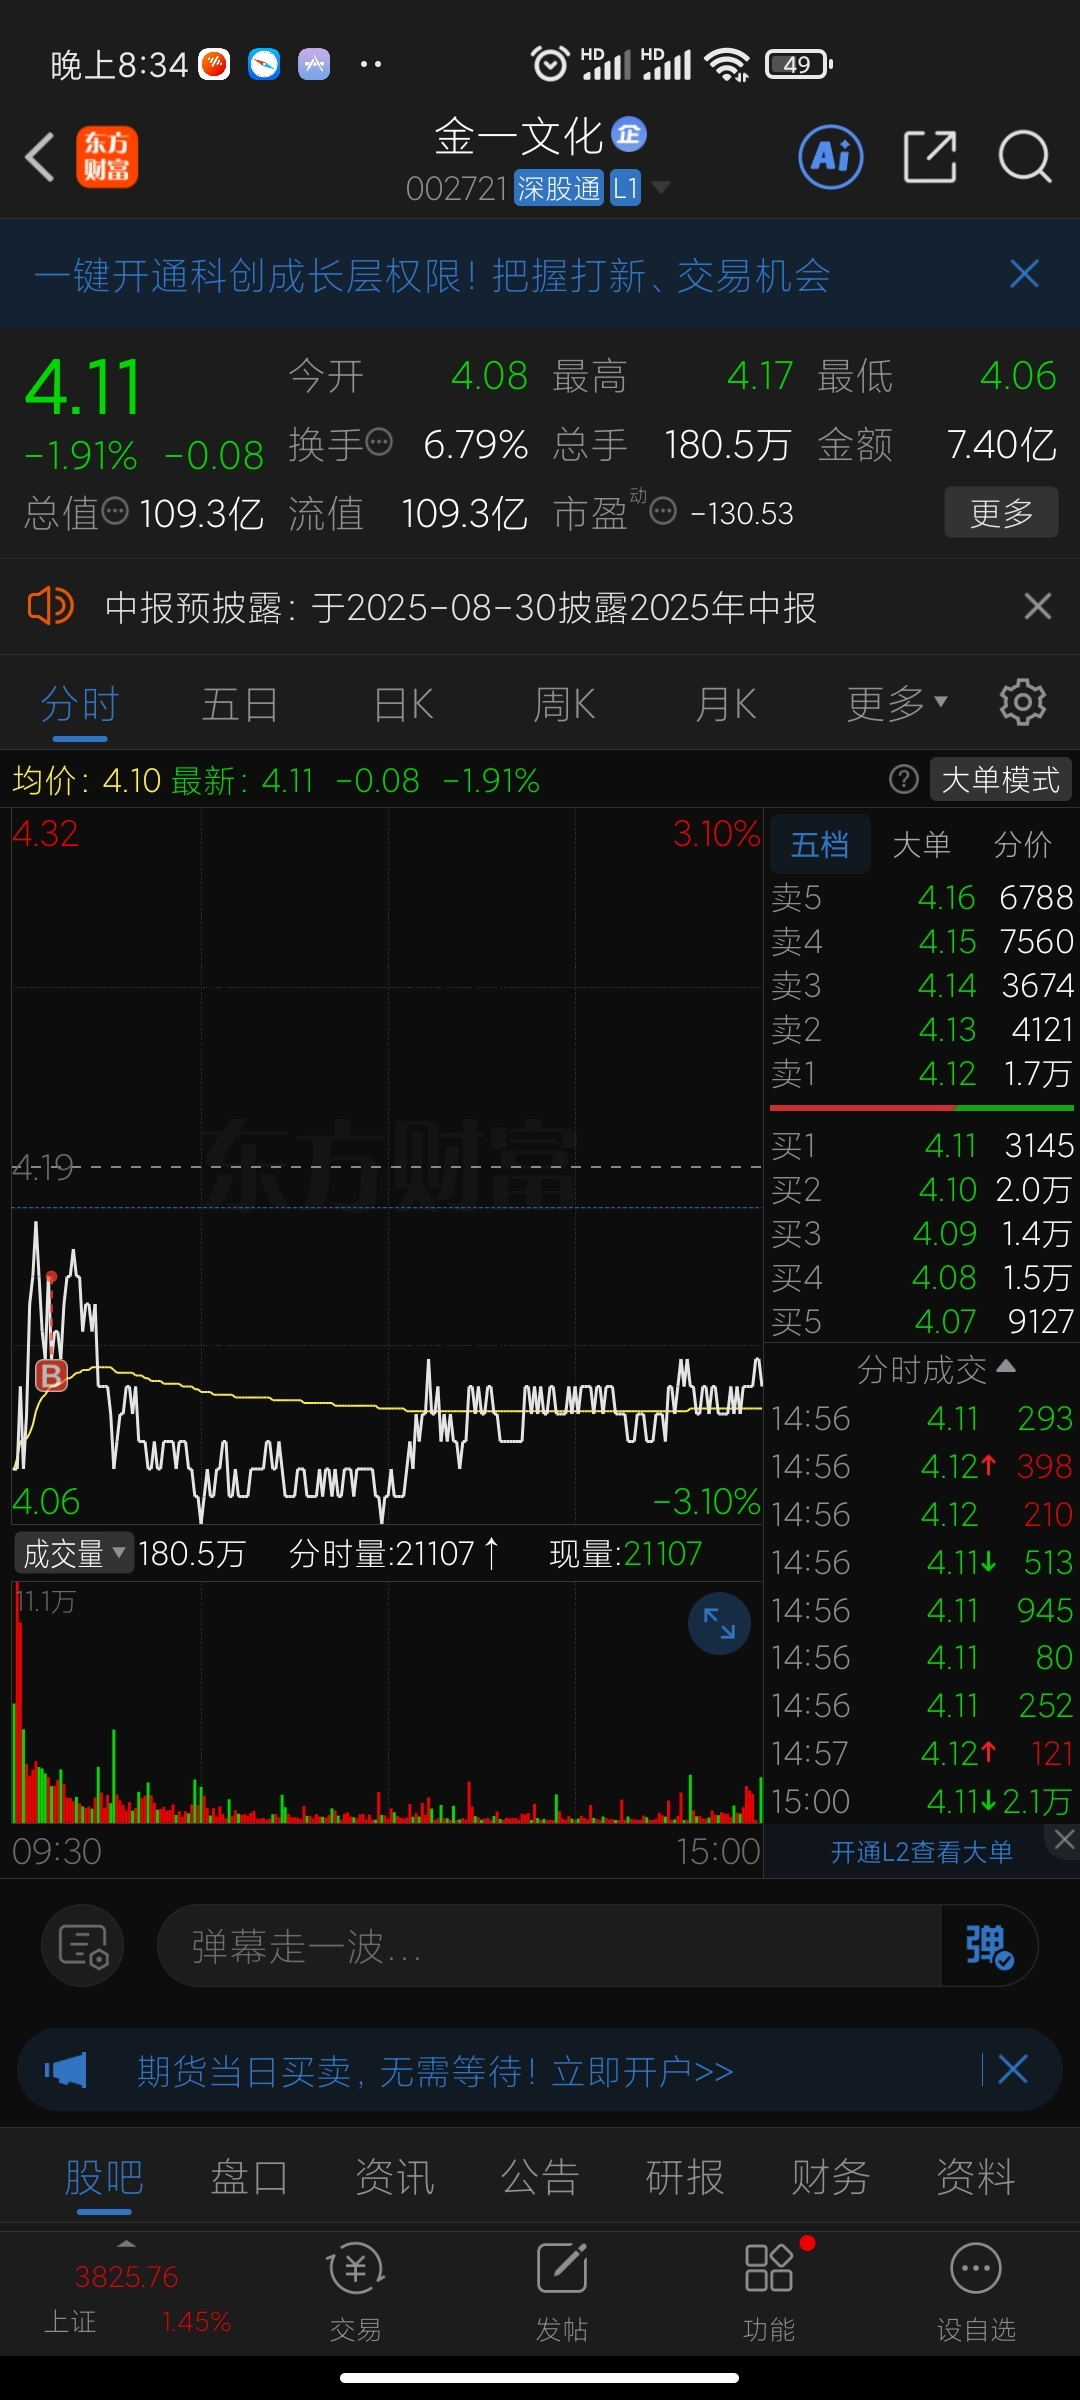Tap 更多 button in quote summary
Viewport: 1080px width, 2400px height.
click(x=1001, y=513)
